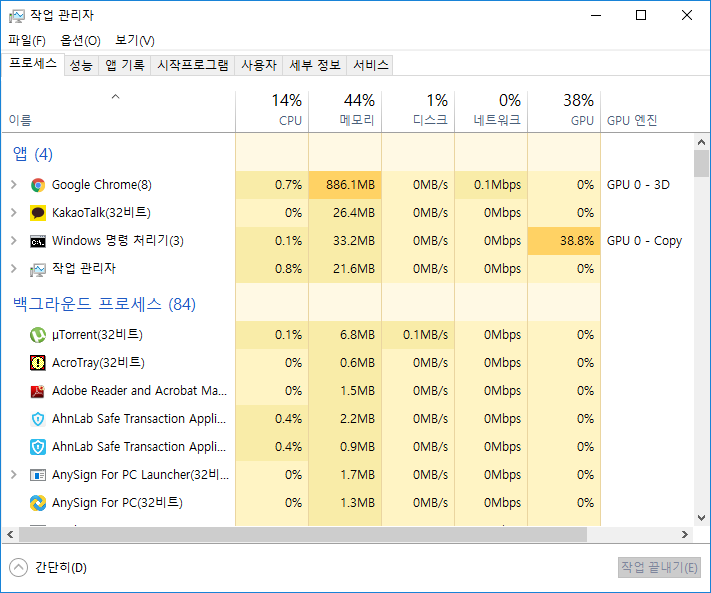
Task: Switch to the 사용자 tab
Action: pos(259,65)
